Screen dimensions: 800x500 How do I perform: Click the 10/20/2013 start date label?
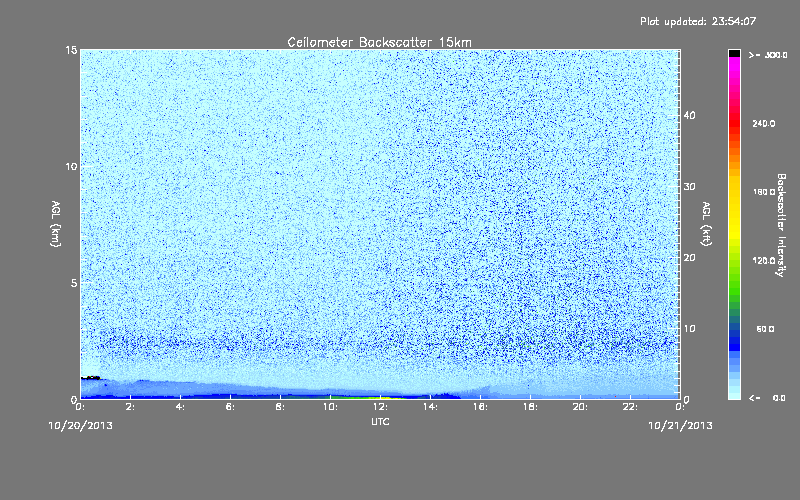click(x=81, y=426)
